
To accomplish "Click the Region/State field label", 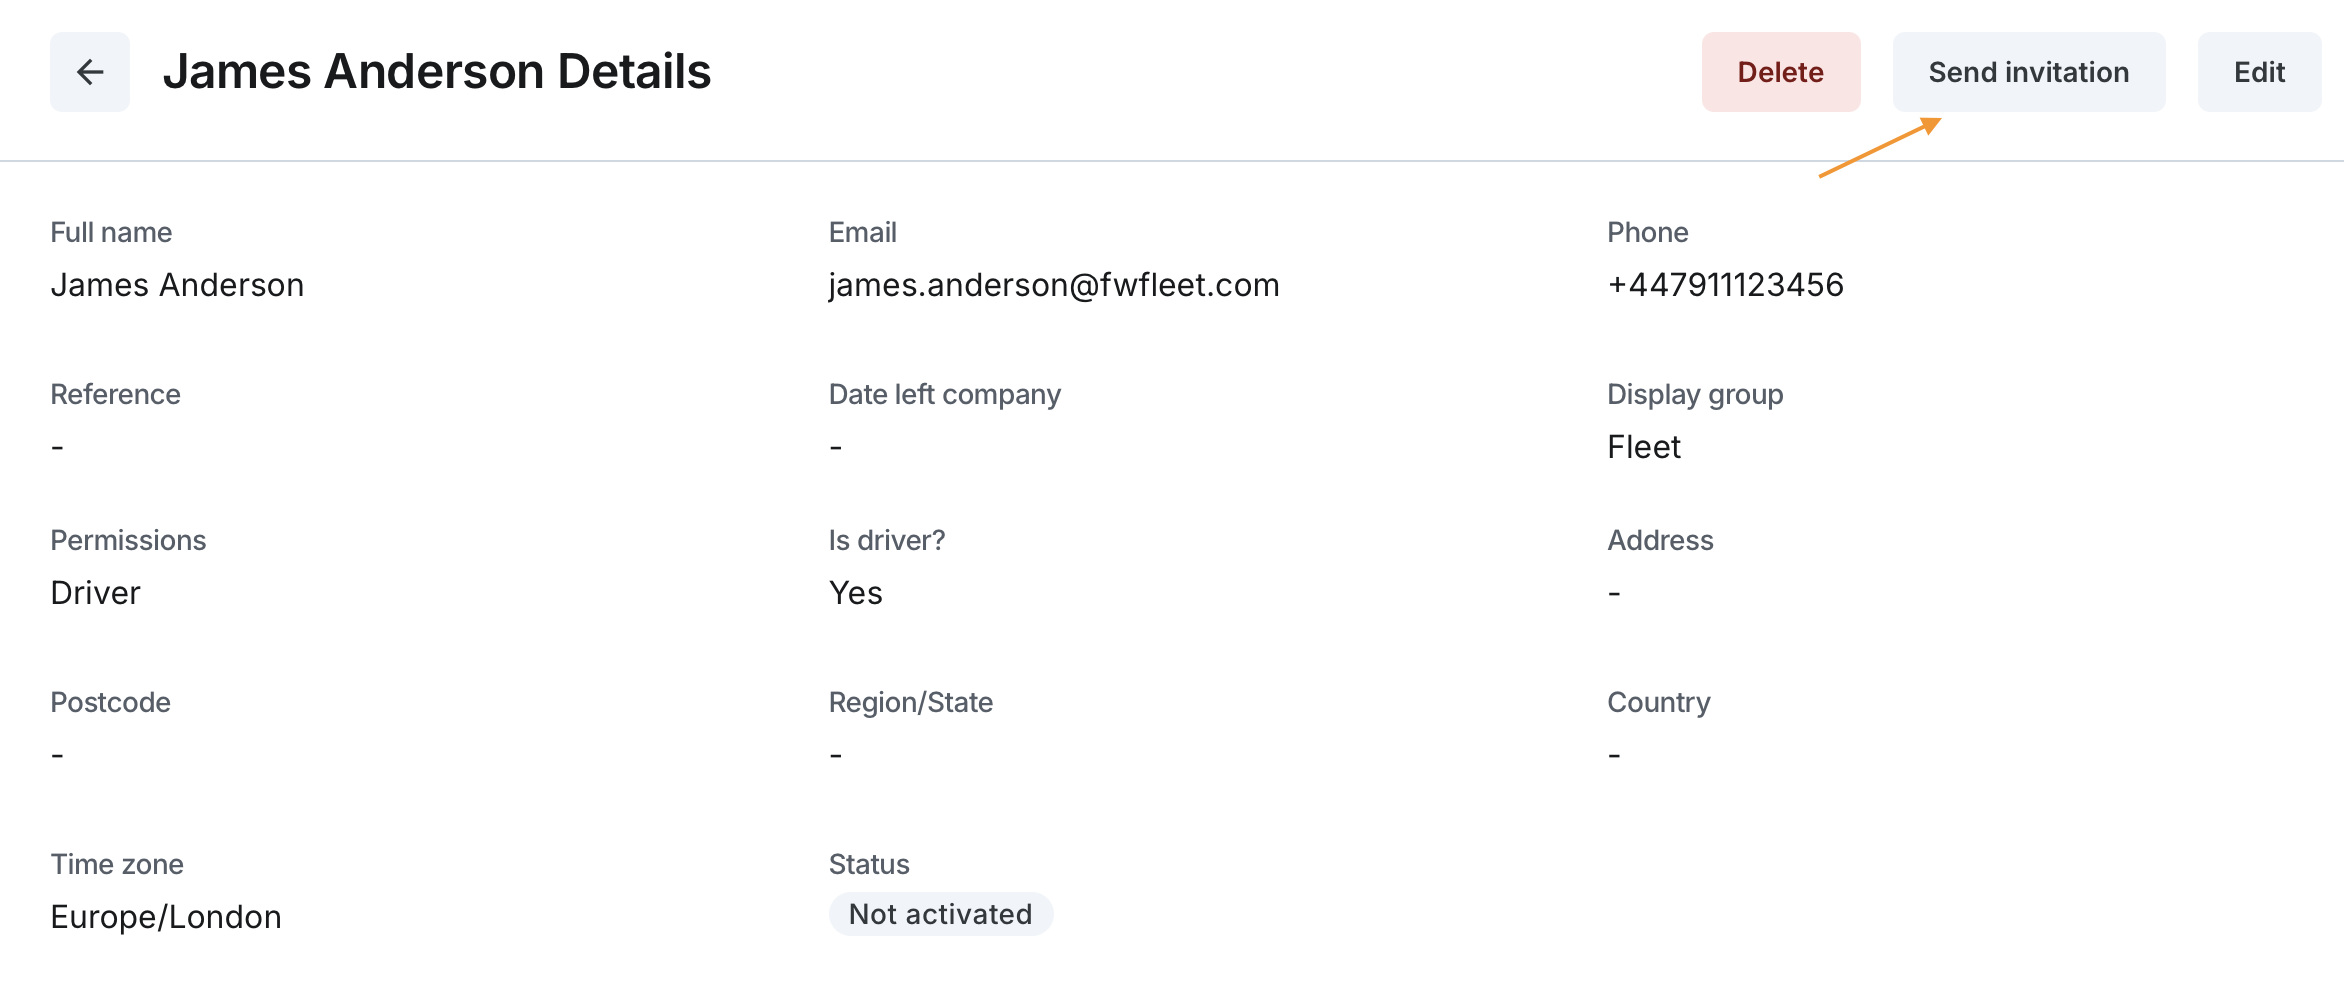I will pos(910,702).
